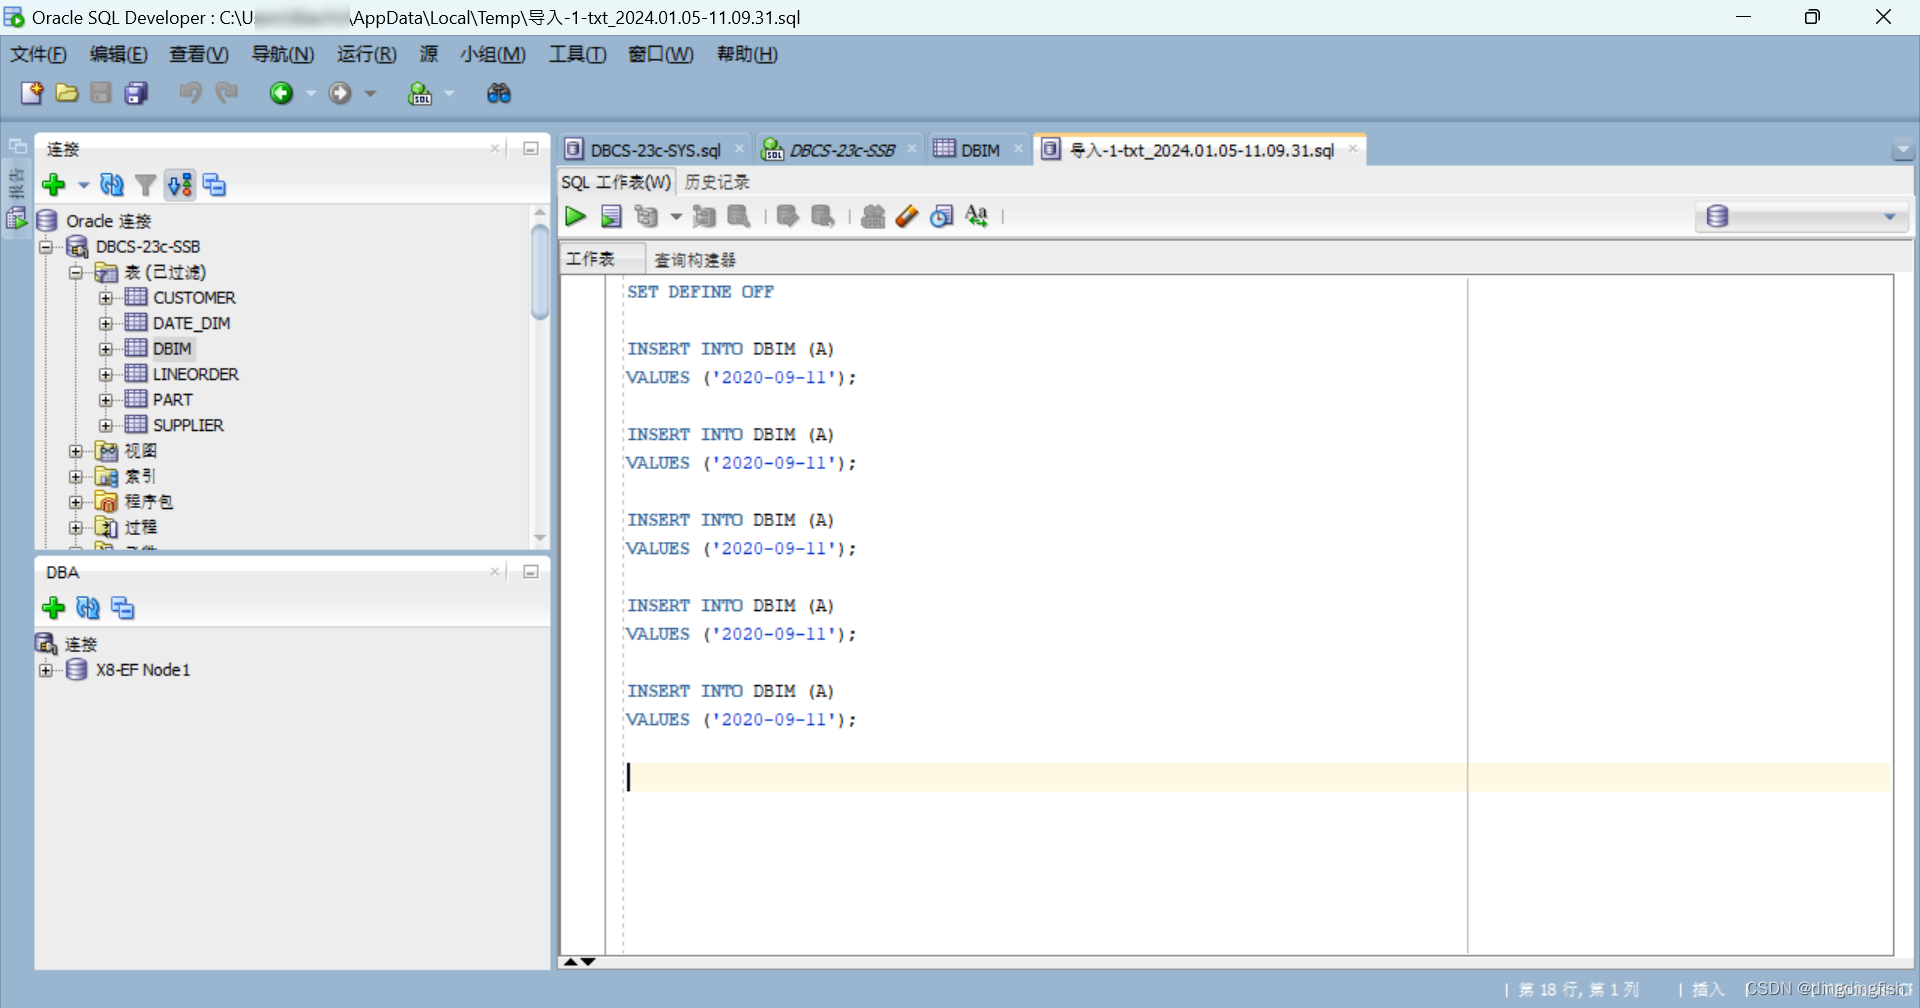Click the Rollback icon in worksheet toolbar

[x=823, y=216]
